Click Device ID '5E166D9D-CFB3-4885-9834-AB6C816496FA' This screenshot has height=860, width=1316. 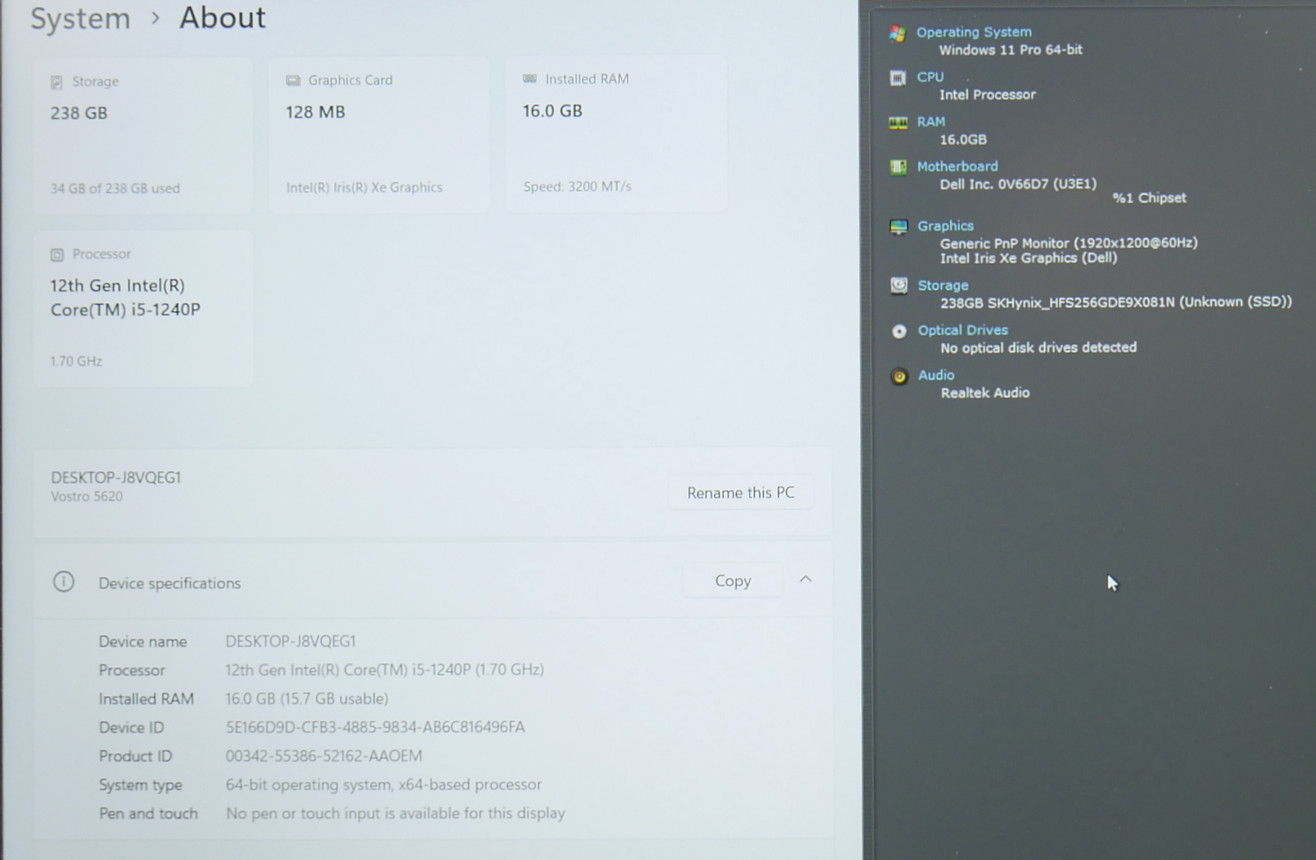tap(375, 727)
